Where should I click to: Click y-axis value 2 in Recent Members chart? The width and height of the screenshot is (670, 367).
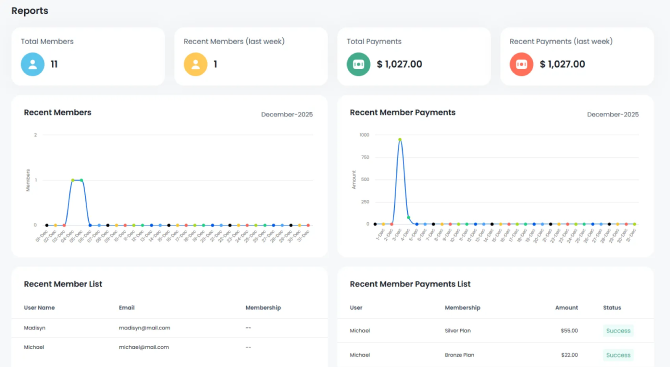coord(35,135)
